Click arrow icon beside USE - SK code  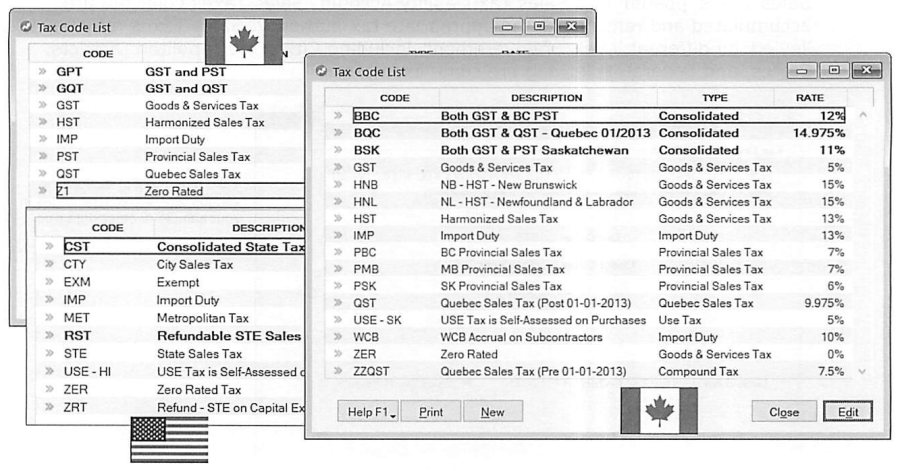click(339, 320)
